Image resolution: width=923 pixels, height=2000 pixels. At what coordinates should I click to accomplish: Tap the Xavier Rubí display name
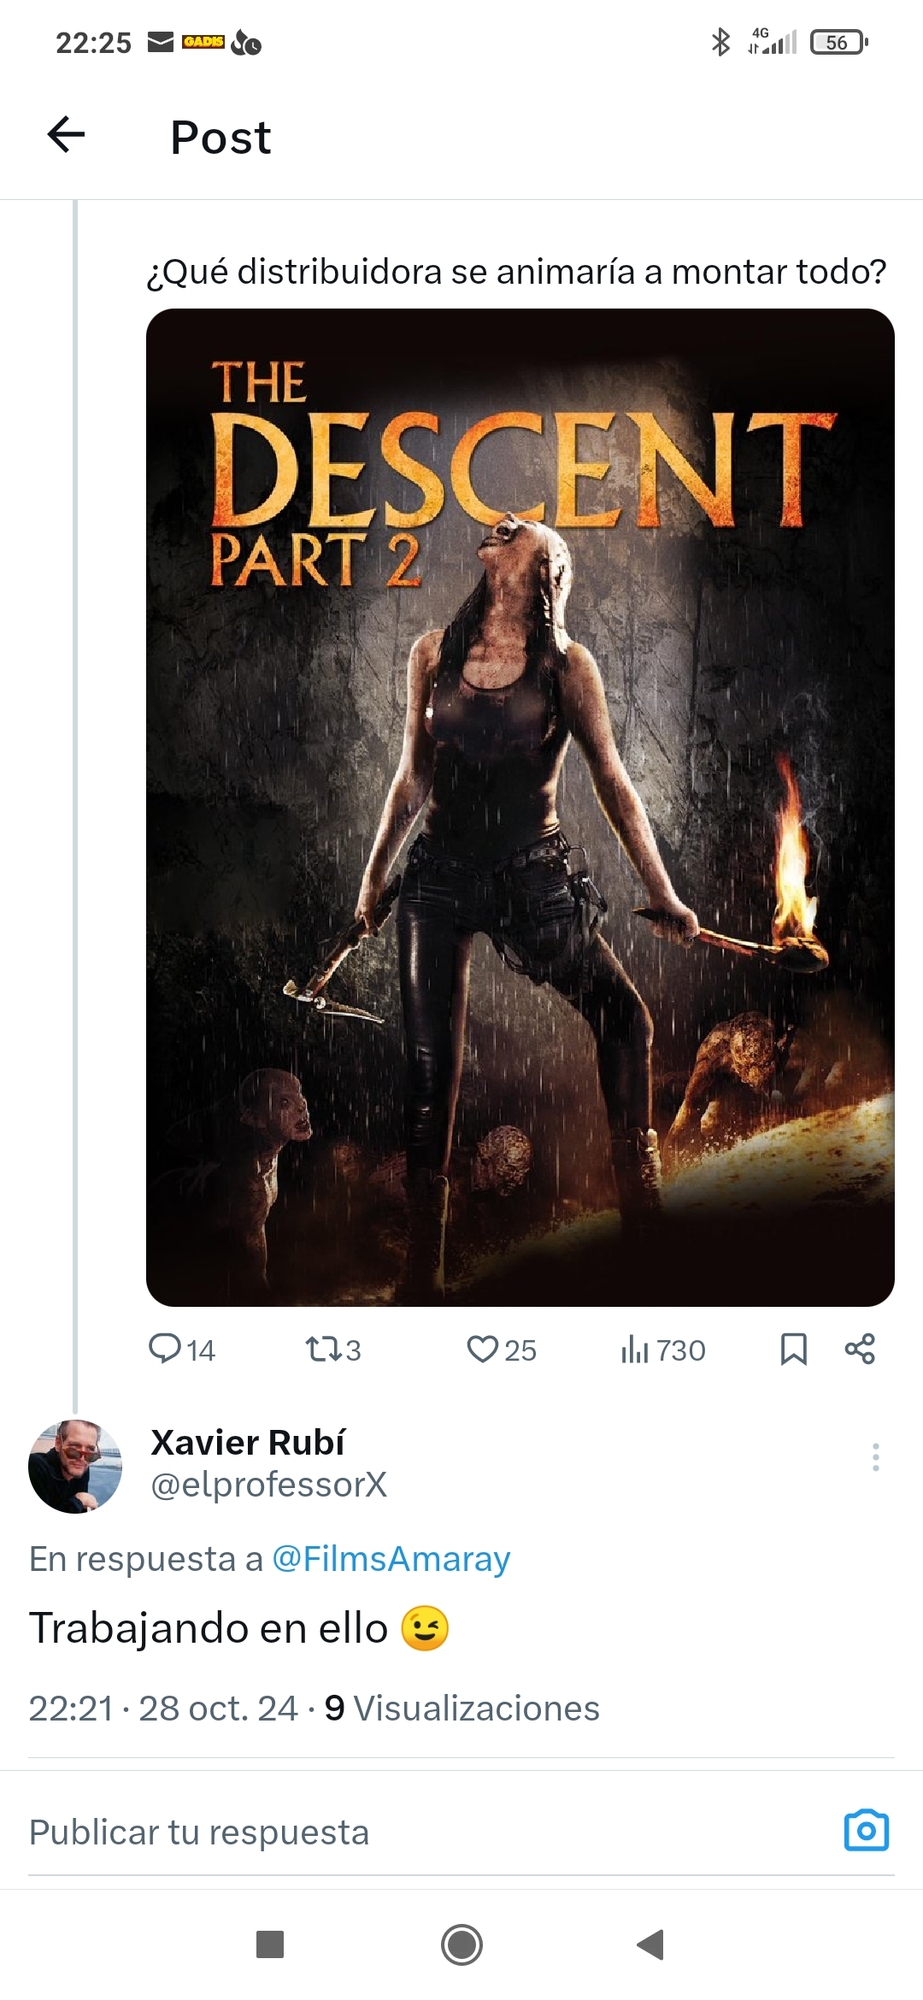pos(248,1442)
